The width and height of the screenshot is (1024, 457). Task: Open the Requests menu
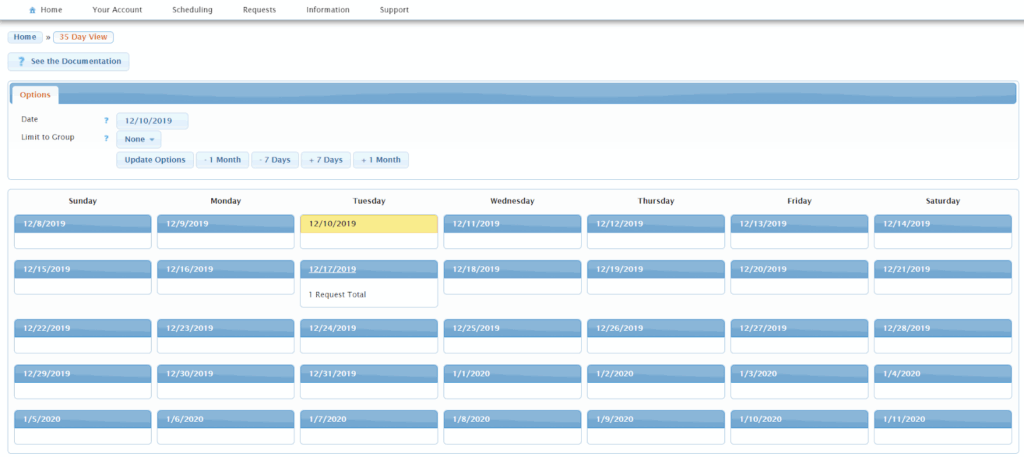(259, 10)
